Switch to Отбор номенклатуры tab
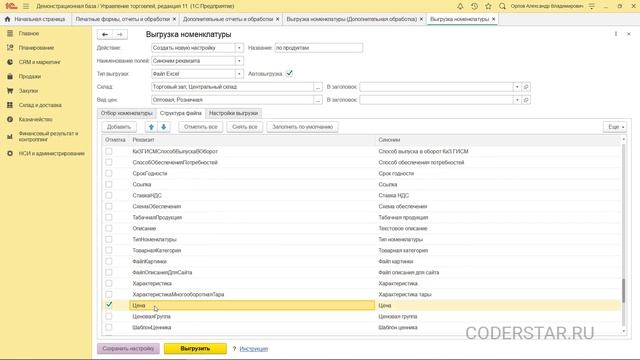640x360 pixels. (127, 113)
